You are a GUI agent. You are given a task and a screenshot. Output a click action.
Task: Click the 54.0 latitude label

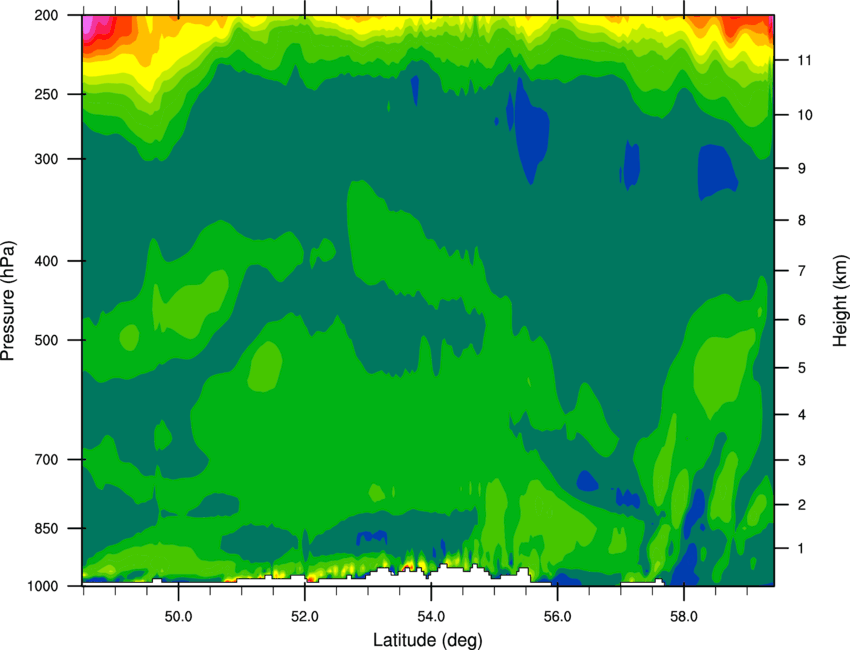coord(431,617)
